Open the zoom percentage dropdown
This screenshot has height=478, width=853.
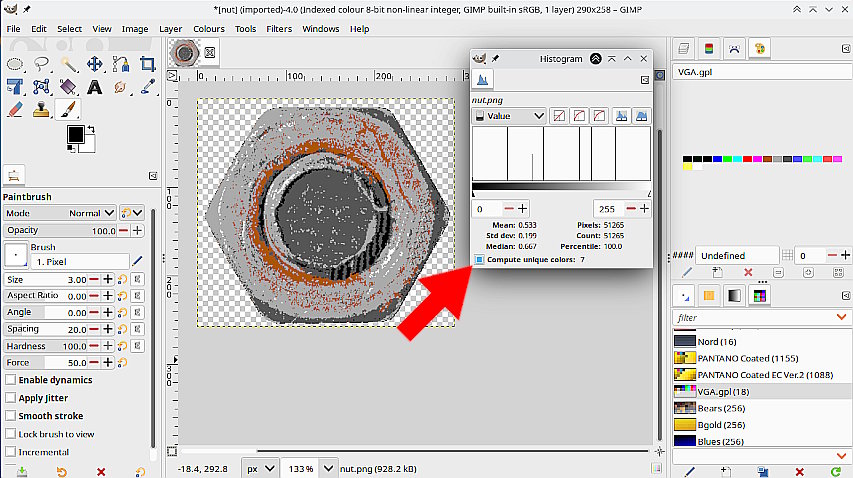tap(326, 468)
